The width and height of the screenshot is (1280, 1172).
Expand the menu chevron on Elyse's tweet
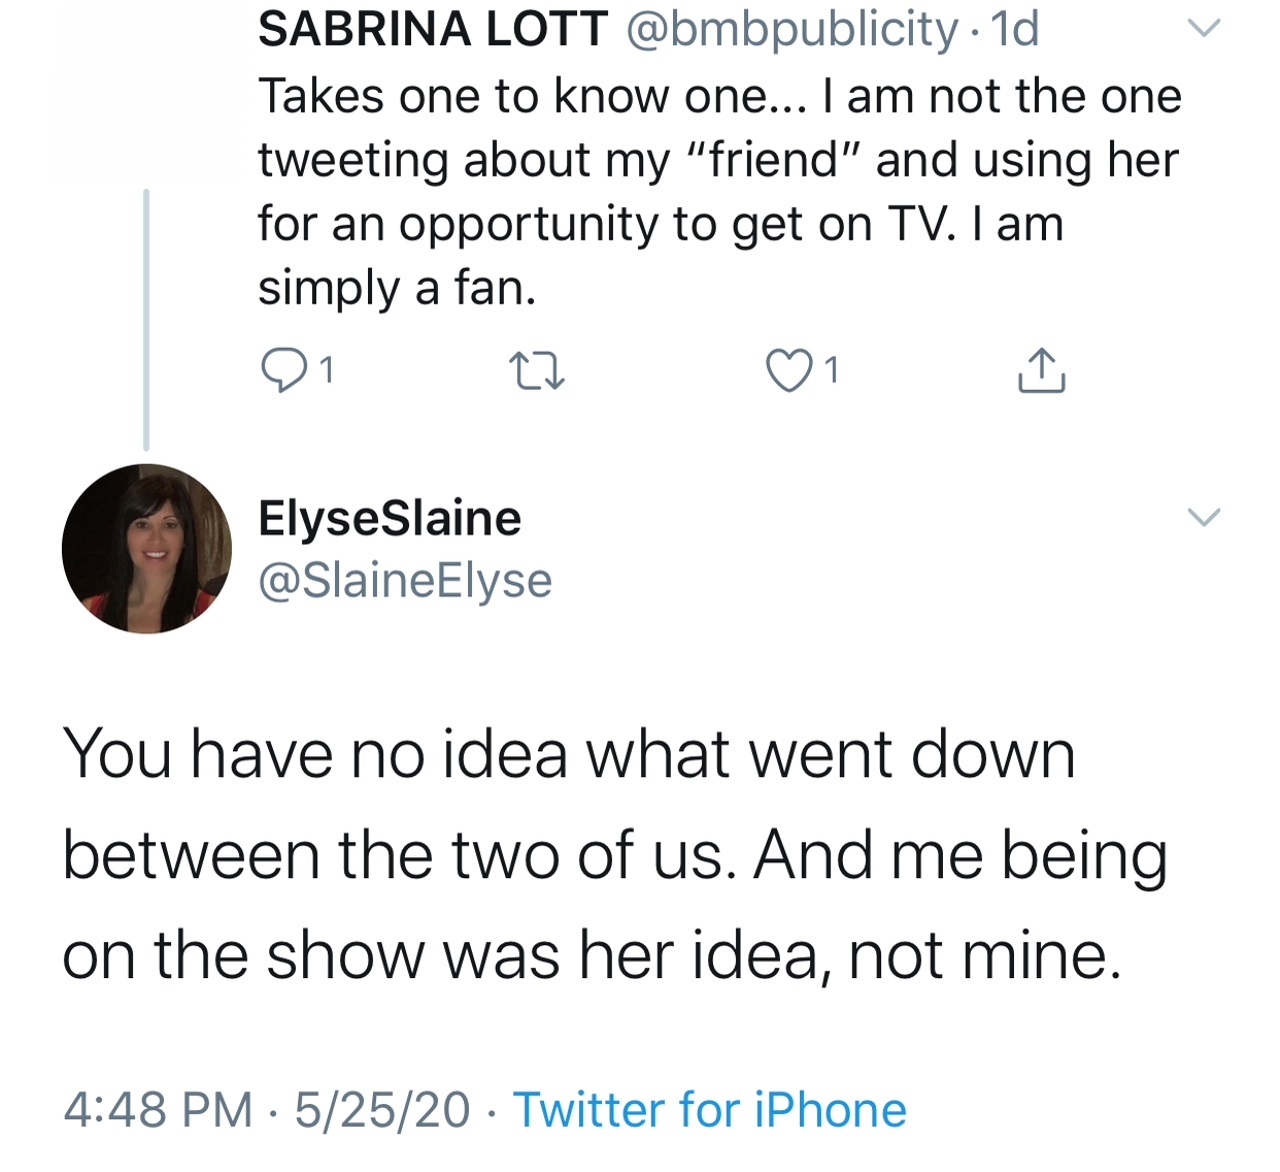(1205, 517)
